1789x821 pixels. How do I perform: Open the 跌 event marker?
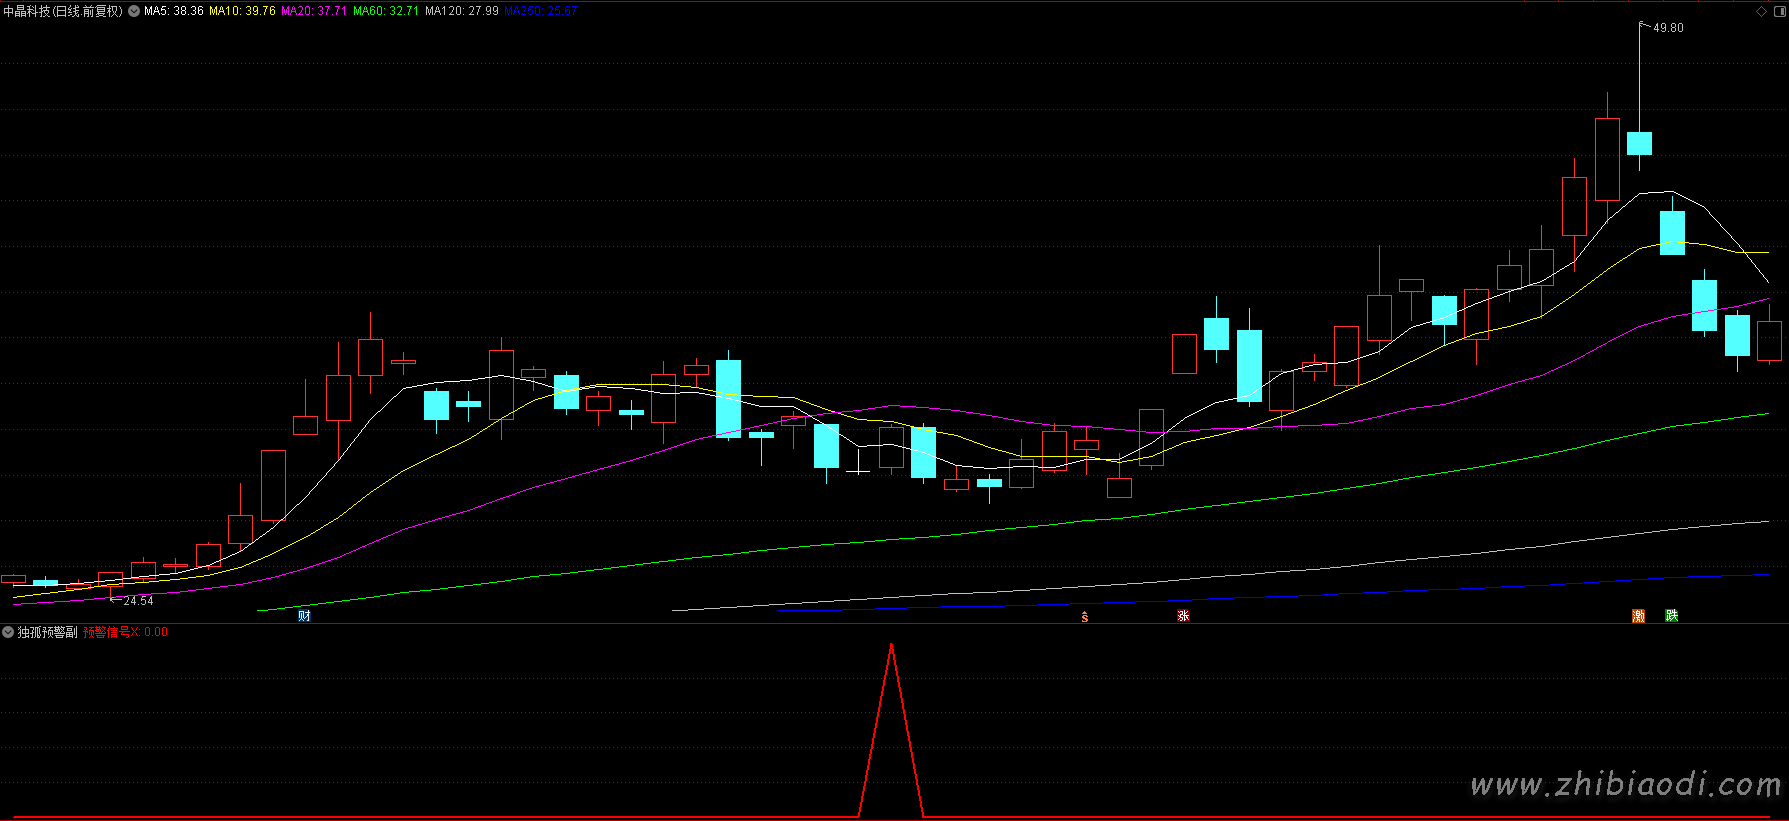point(1671,616)
